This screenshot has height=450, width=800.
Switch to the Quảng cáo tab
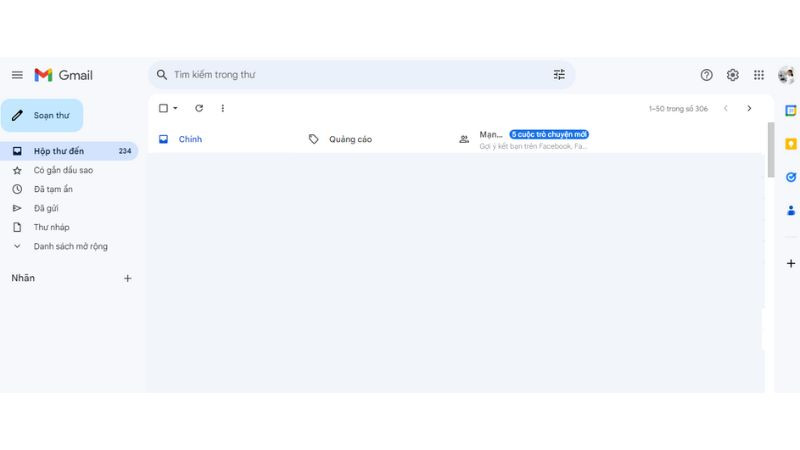(372, 139)
